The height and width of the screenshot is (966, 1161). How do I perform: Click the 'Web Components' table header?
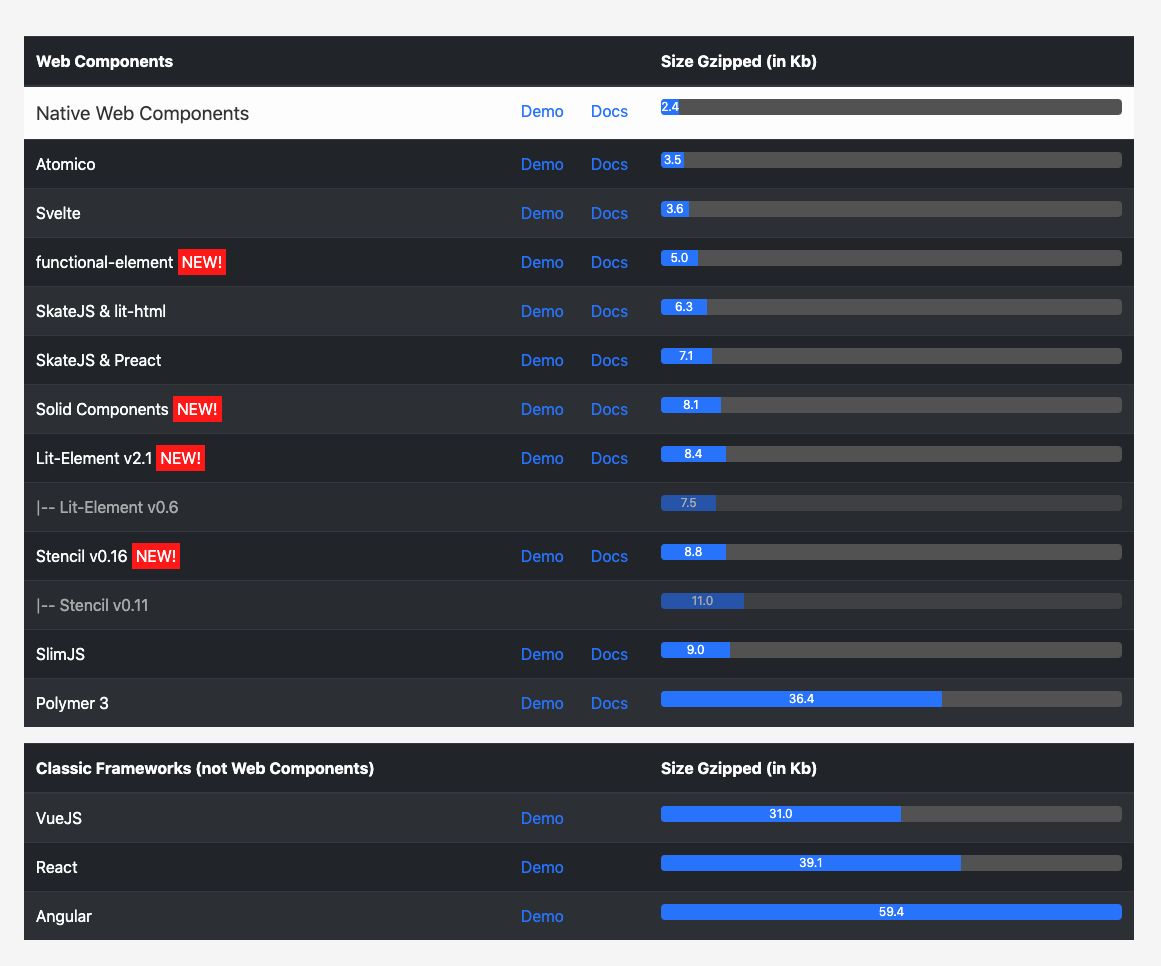(x=104, y=61)
